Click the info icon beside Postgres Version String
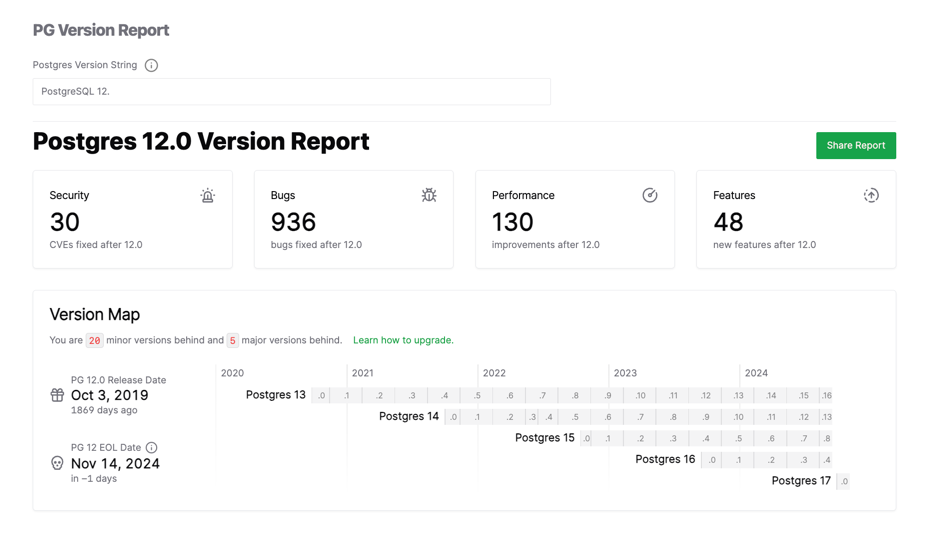Image resolution: width=947 pixels, height=534 pixels. pos(151,66)
